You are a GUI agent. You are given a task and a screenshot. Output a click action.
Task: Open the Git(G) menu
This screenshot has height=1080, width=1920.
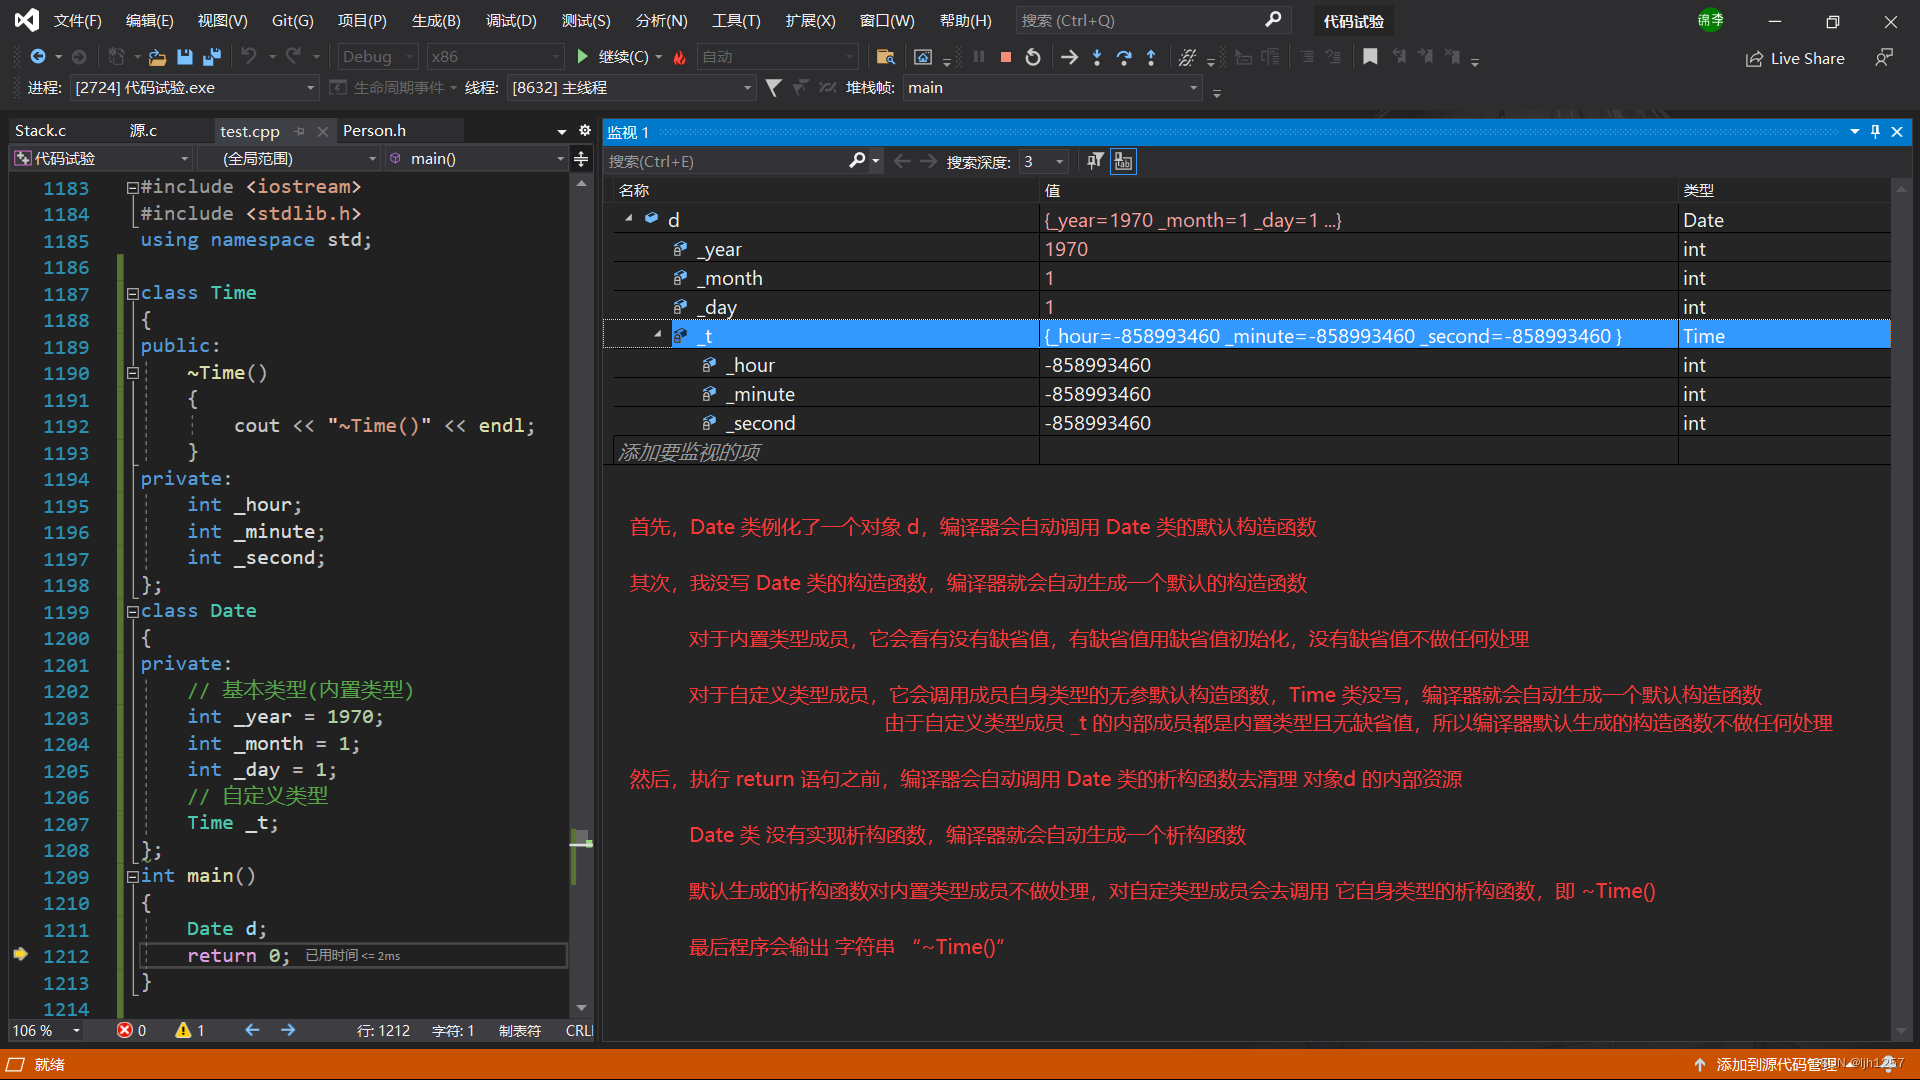(x=292, y=20)
